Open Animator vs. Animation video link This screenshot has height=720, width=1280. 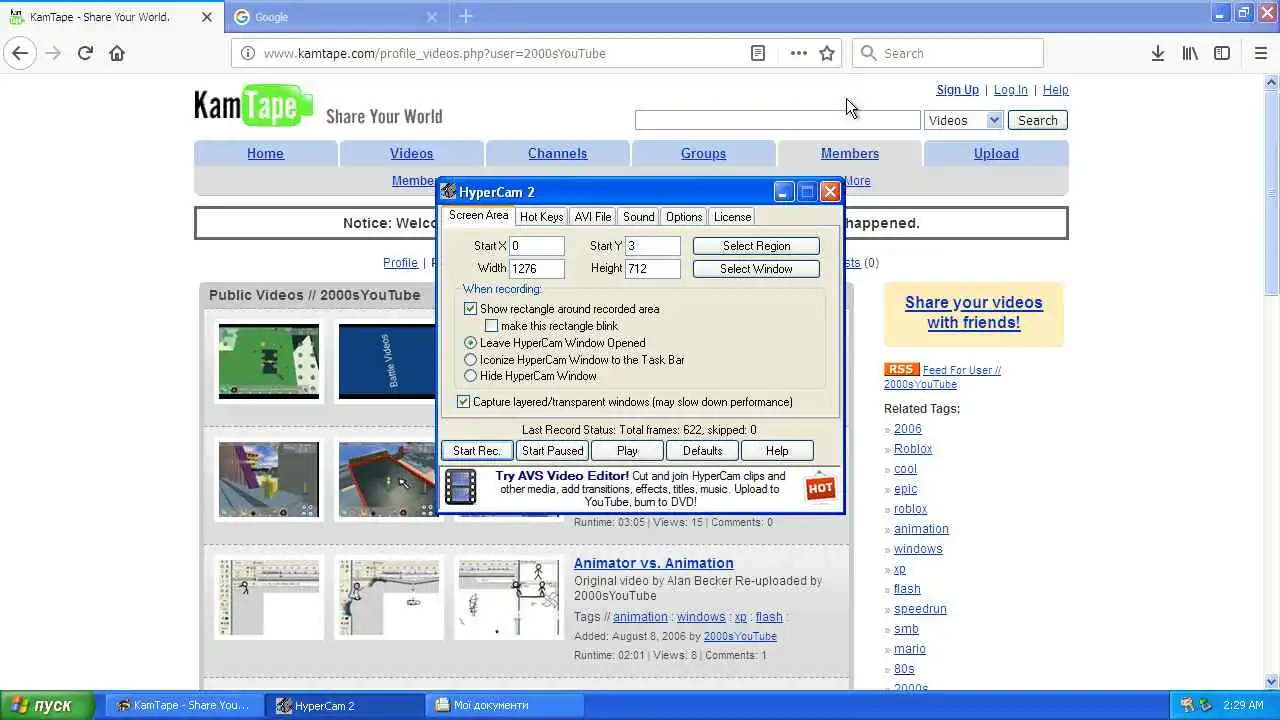[x=653, y=563]
